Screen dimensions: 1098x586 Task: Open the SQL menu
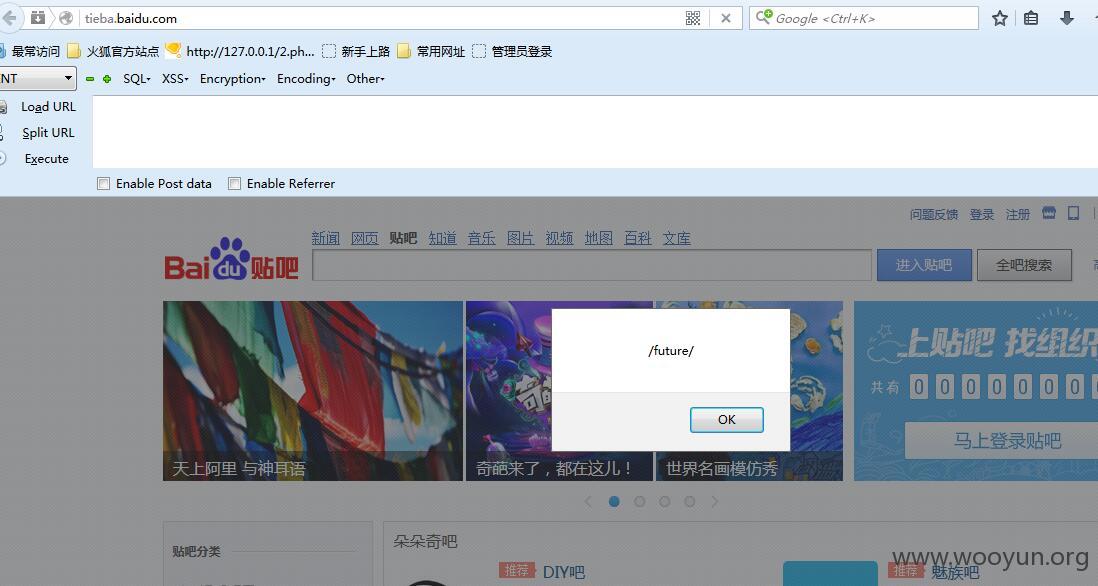[137, 78]
